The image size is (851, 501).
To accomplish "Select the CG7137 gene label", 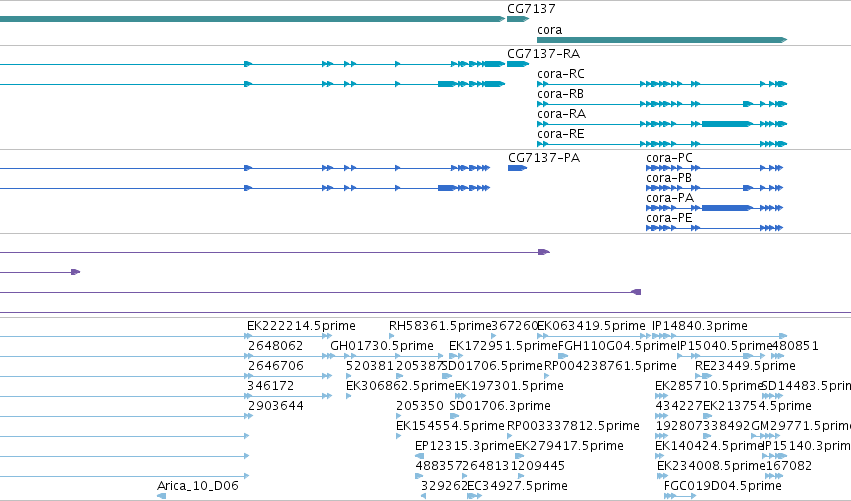I will pos(531,9).
